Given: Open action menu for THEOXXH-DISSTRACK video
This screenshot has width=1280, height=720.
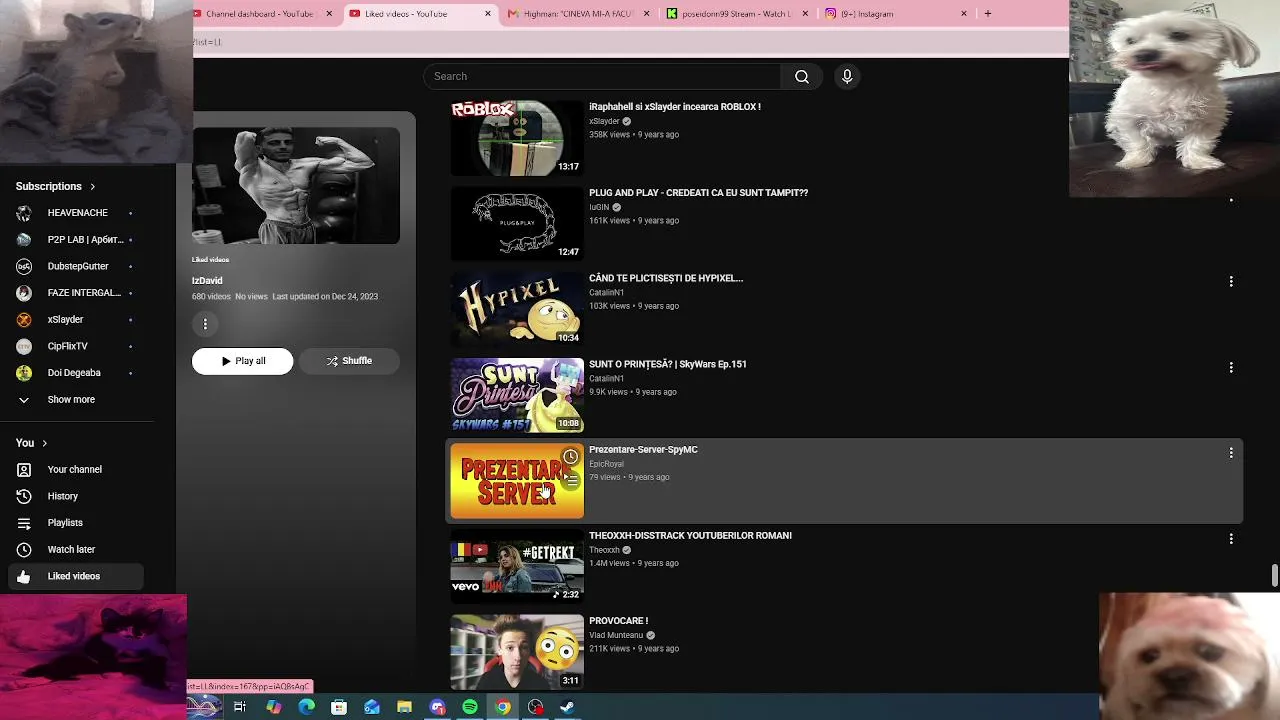Looking at the screenshot, I should 1231,539.
